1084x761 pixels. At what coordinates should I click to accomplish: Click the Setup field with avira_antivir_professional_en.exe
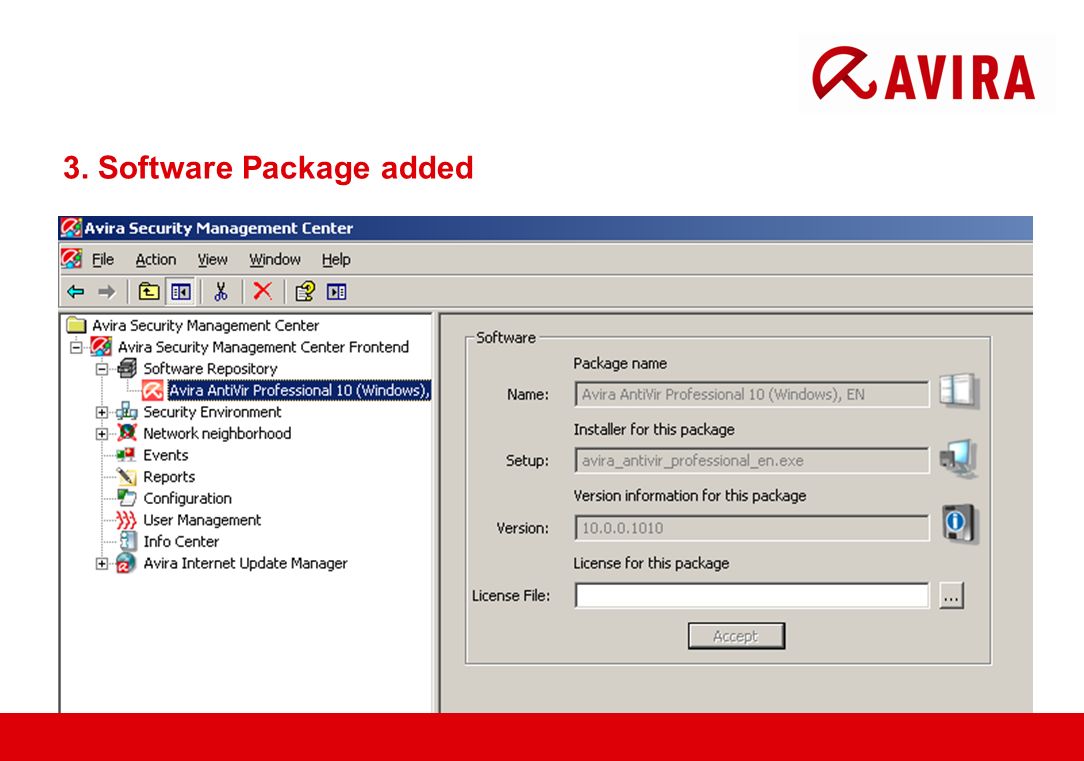751,460
